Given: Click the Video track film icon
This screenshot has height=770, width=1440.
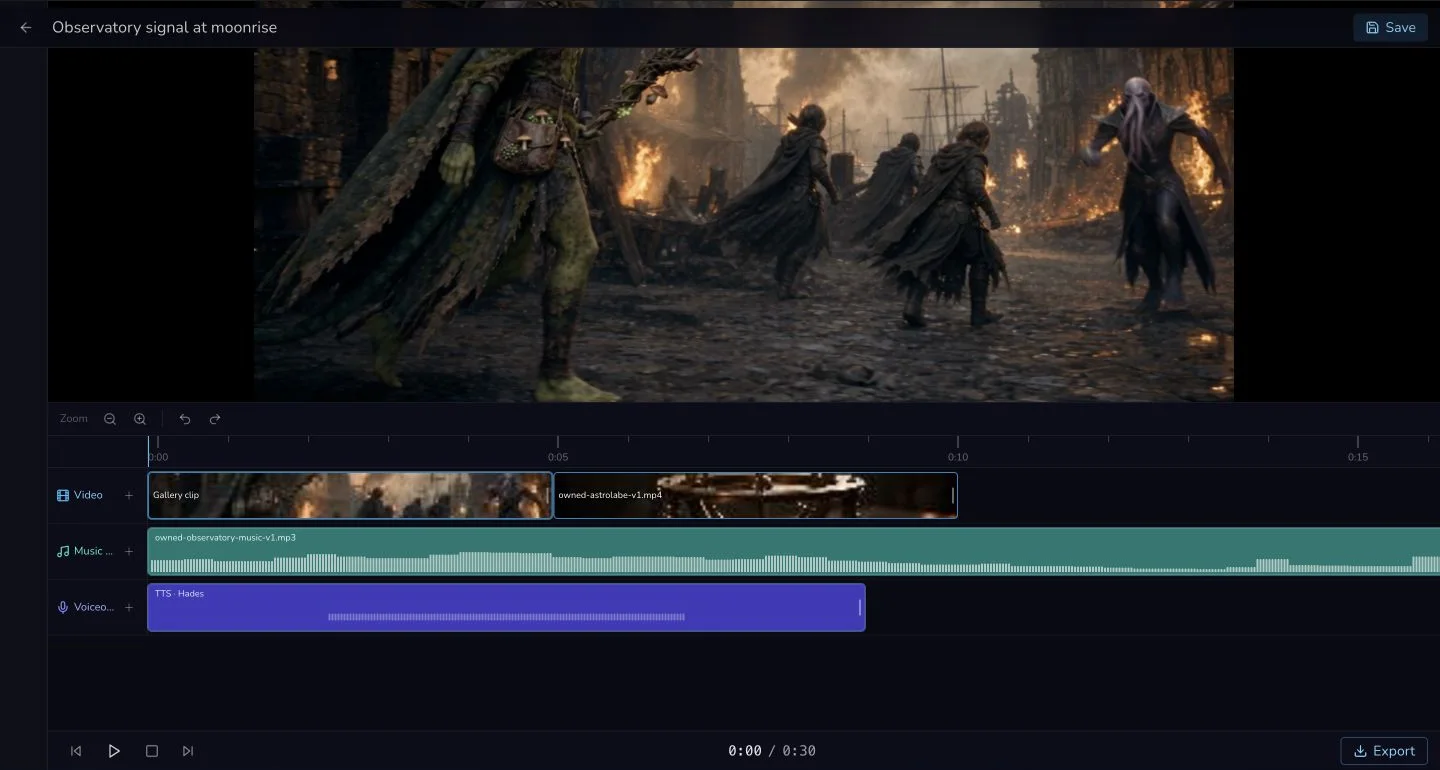Looking at the screenshot, I should coord(63,495).
